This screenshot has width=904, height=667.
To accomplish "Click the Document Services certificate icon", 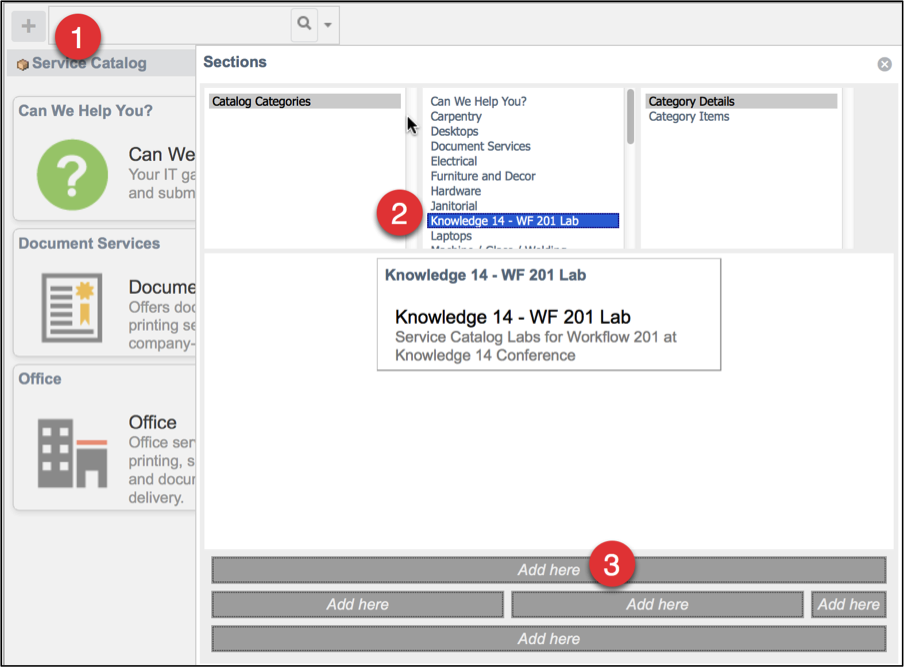I will click(x=72, y=307).
